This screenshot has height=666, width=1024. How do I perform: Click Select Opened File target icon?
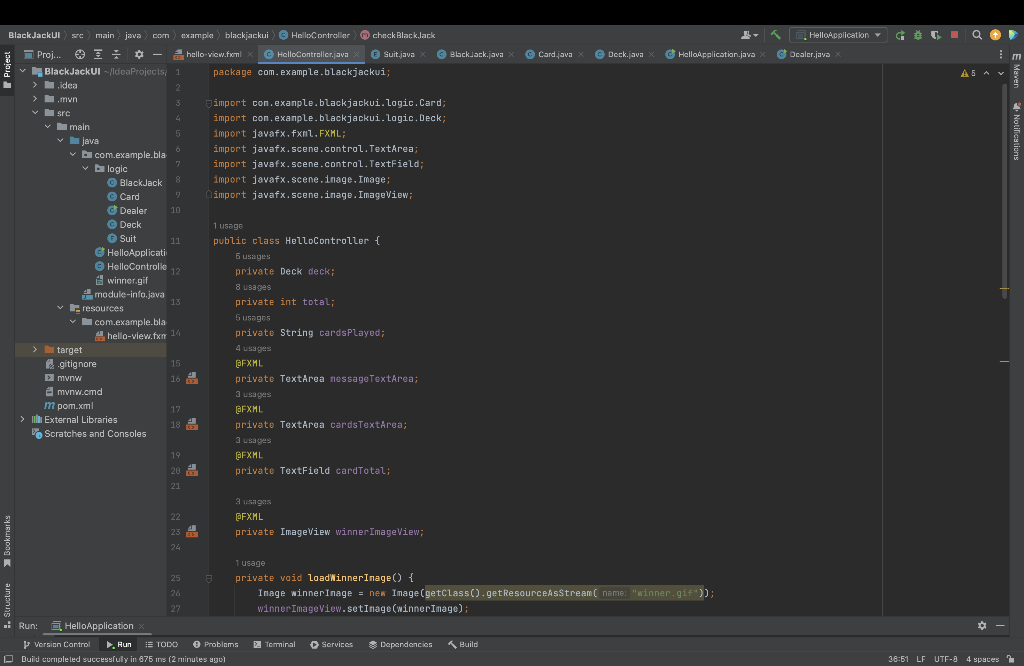tap(80, 54)
